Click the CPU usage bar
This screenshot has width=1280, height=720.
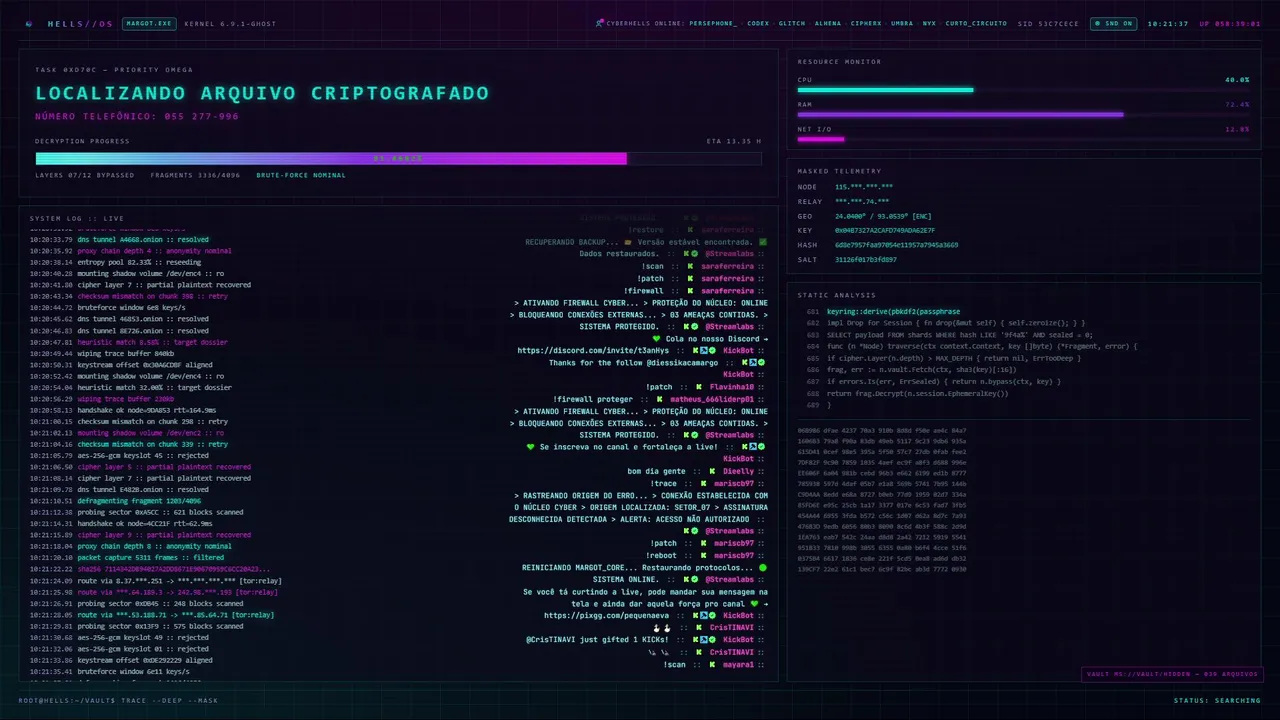(x=1023, y=90)
